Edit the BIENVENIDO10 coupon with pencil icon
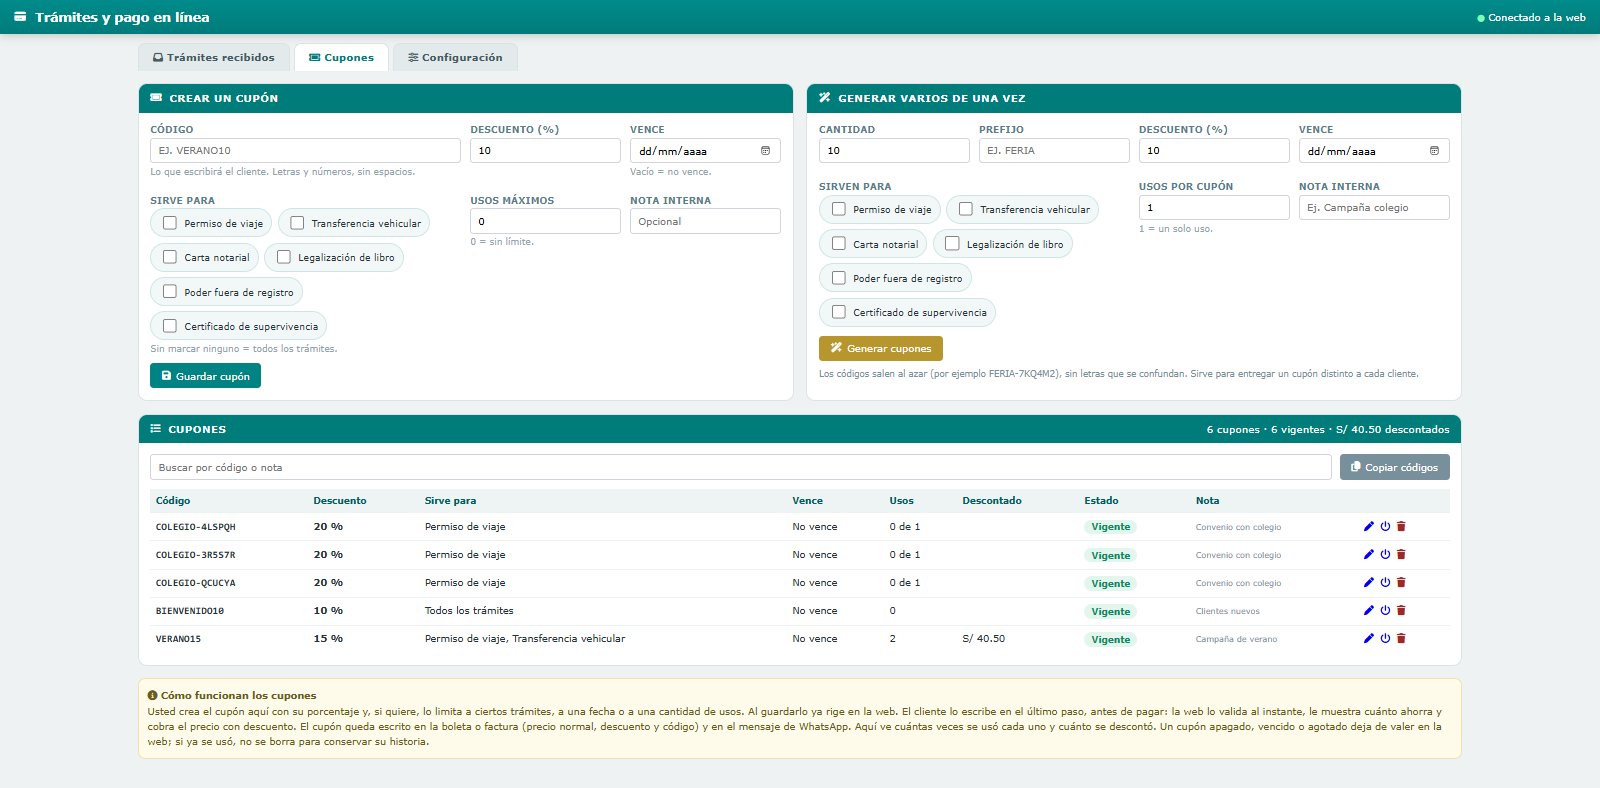Viewport: 1600px width, 788px height. 1369,610
